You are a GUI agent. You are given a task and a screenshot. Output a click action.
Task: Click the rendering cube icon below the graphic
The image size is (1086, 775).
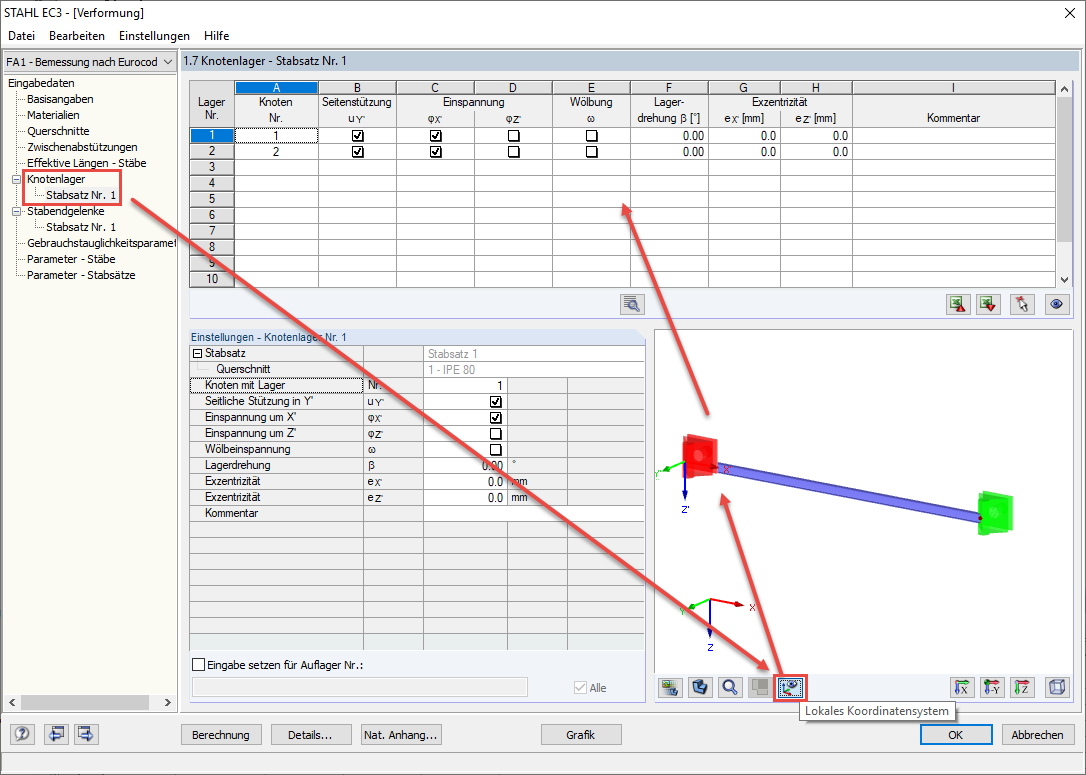(700, 688)
